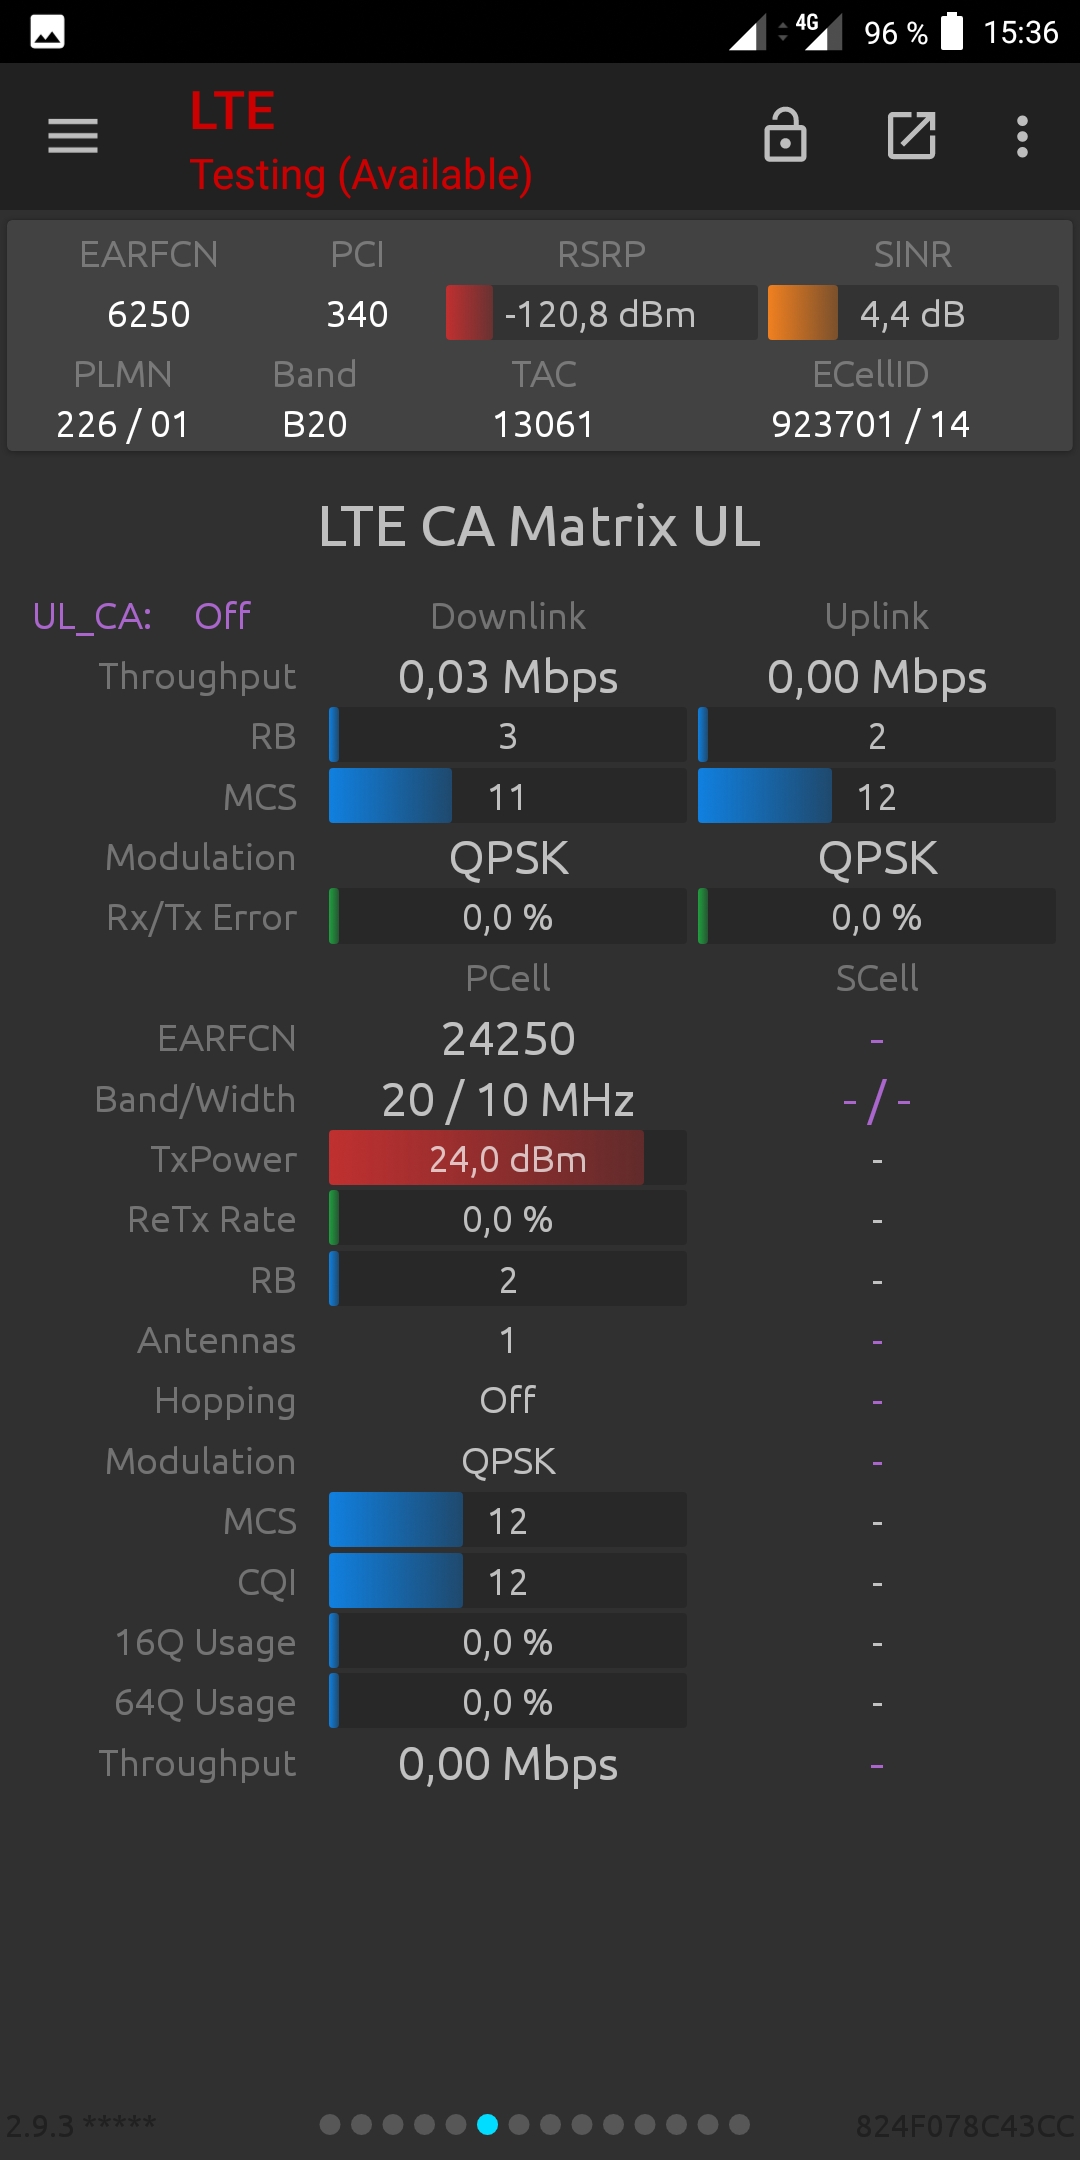
Task: Select the highlighted cyan page indicator dot
Action: [487, 2124]
